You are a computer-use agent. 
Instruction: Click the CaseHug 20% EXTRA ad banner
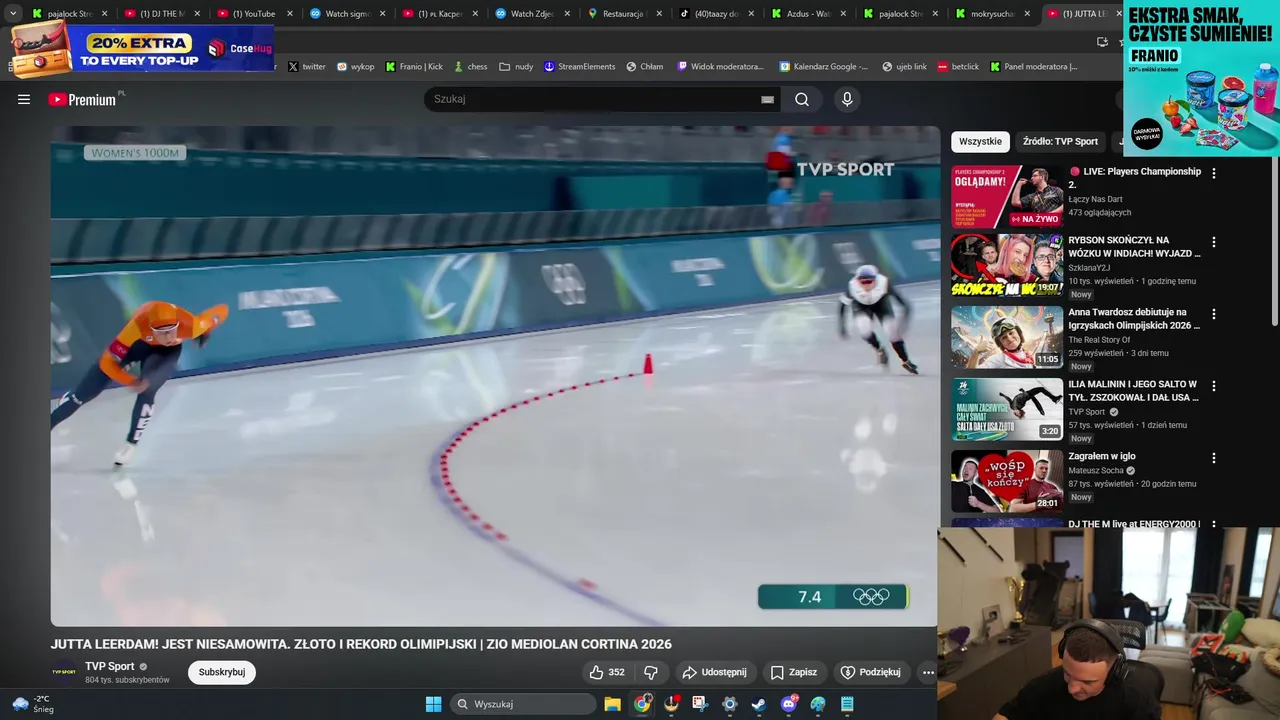(x=143, y=48)
